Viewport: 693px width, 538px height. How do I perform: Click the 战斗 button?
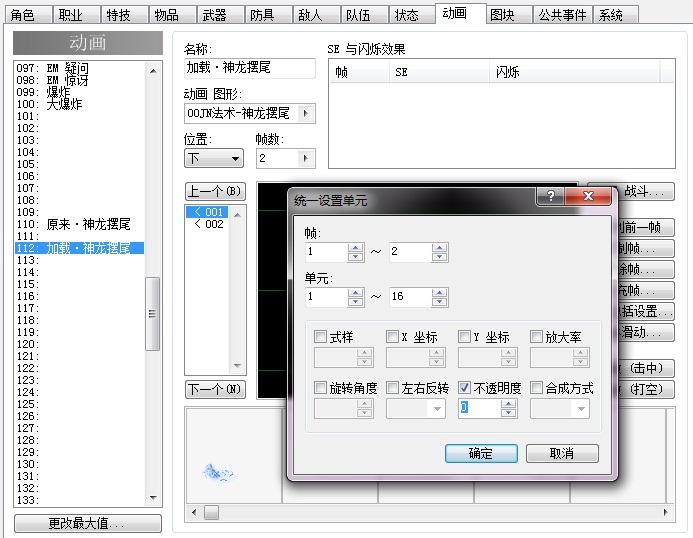[x=644, y=191]
